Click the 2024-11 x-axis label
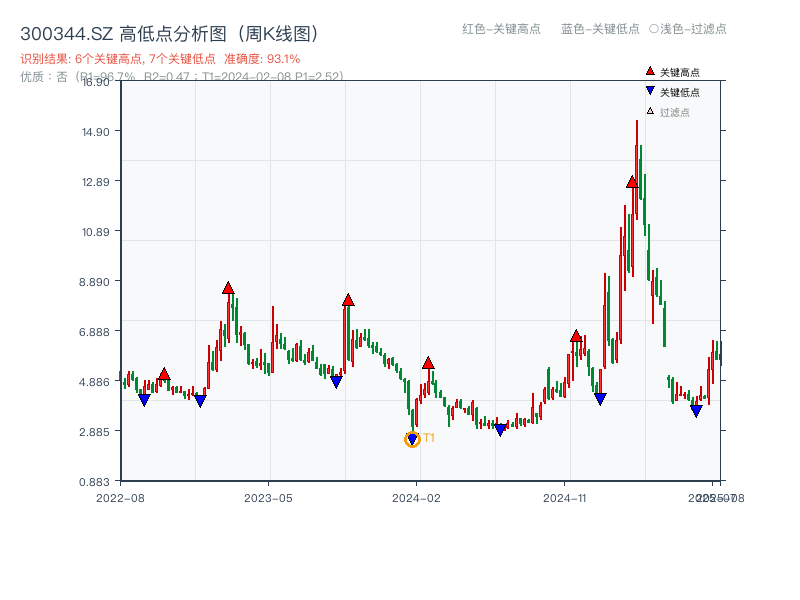This screenshot has height=600, width=800. point(567,497)
